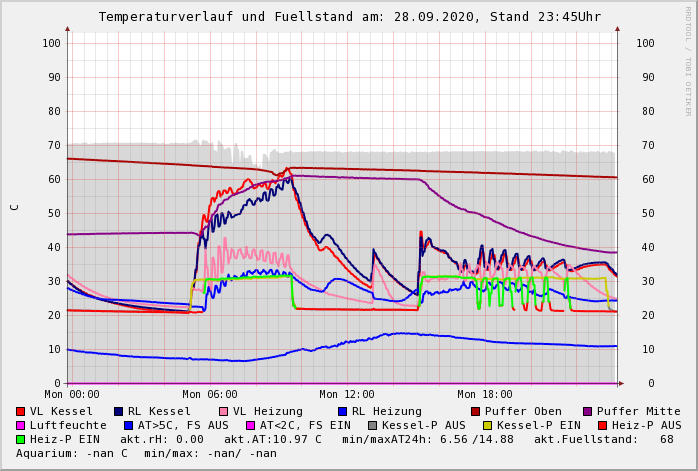Viewport: 698px width, 471px height.
Task: Click the magenta Luftfeuchte legend swatch
Action: [21, 425]
